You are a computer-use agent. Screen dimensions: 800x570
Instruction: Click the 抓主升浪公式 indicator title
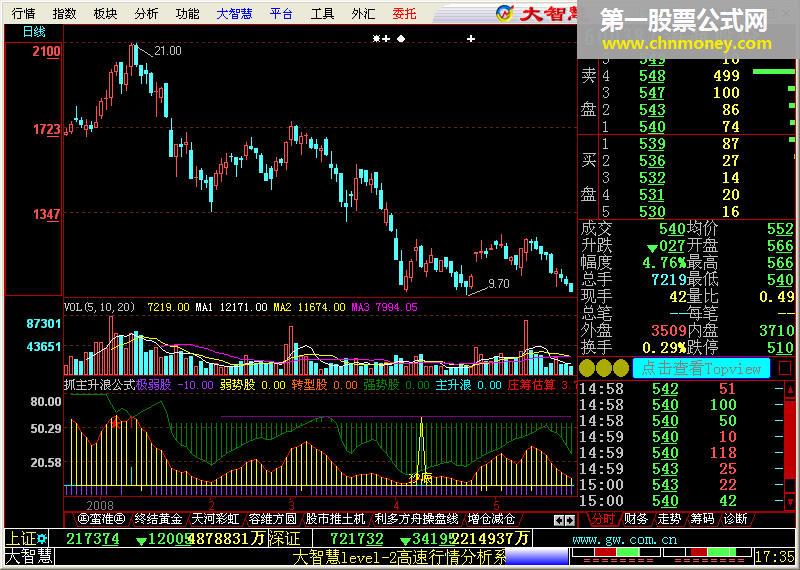(x=99, y=385)
